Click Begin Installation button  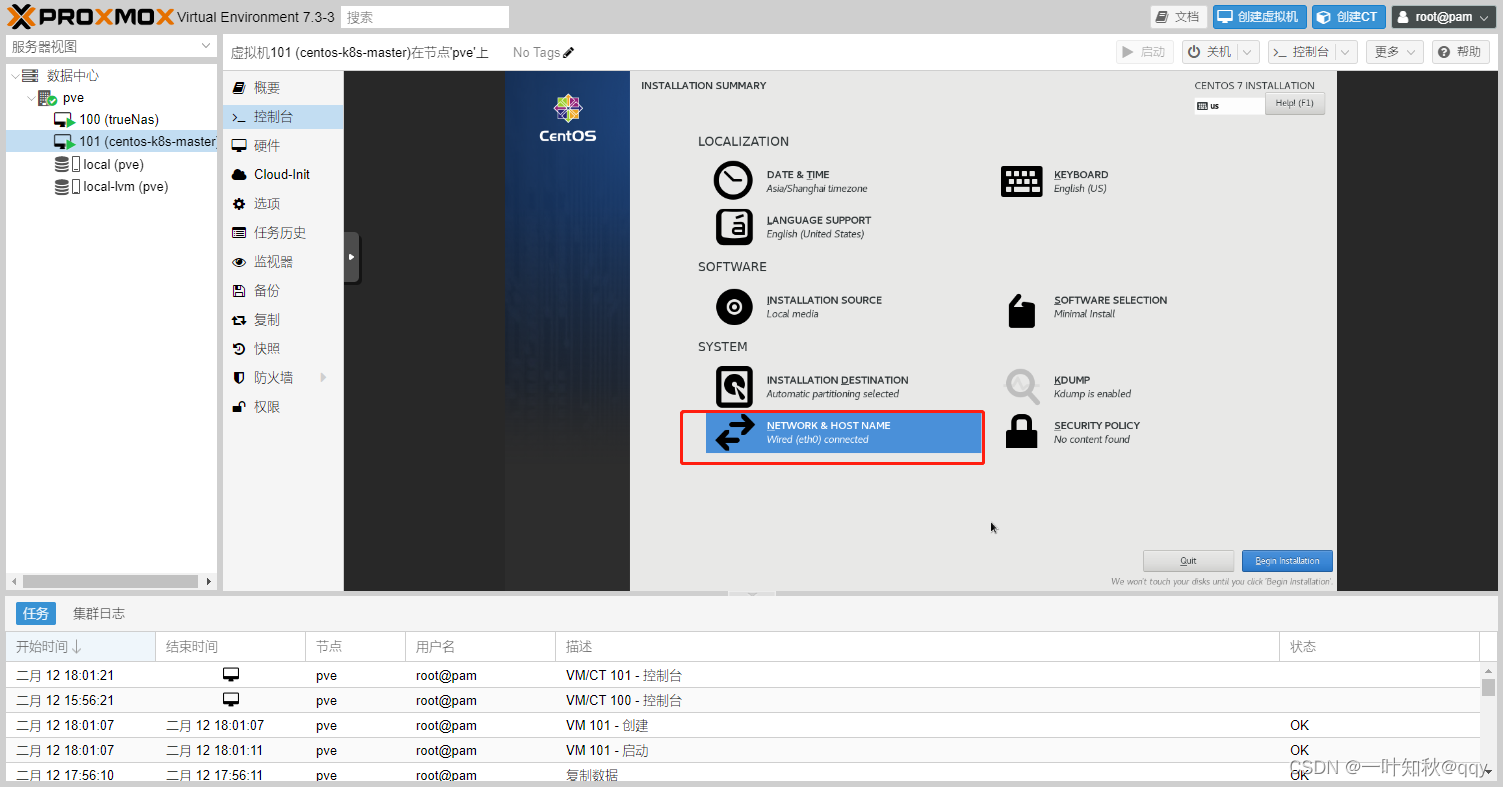[x=1287, y=561]
